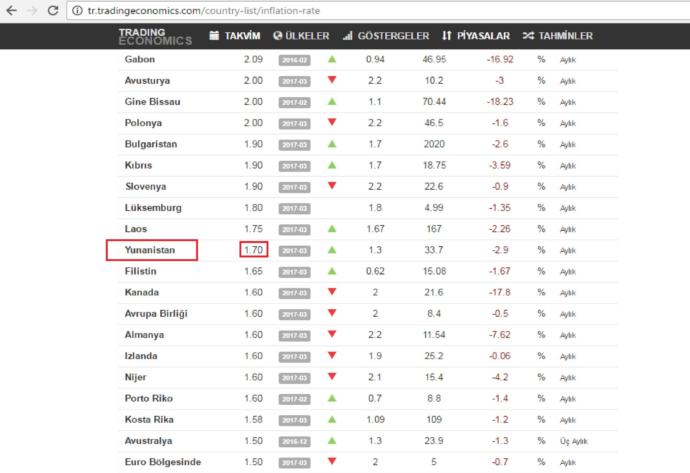Open the Gabon country link
The height and width of the screenshot is (473, 690).
tap(139, 59)
